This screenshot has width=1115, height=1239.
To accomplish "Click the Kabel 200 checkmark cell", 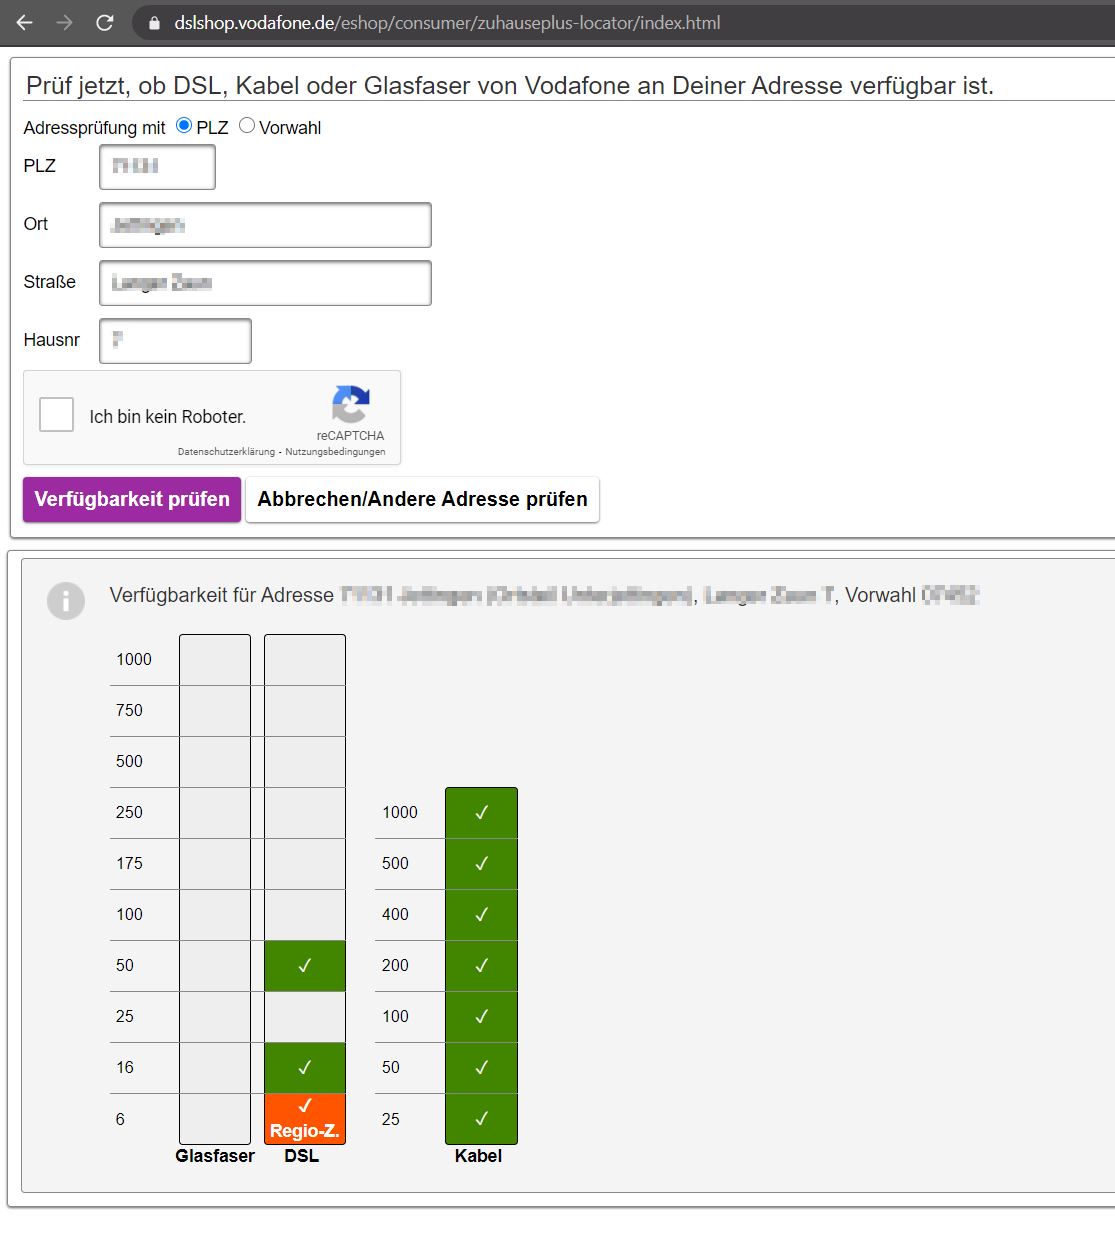I will (481, 966).
